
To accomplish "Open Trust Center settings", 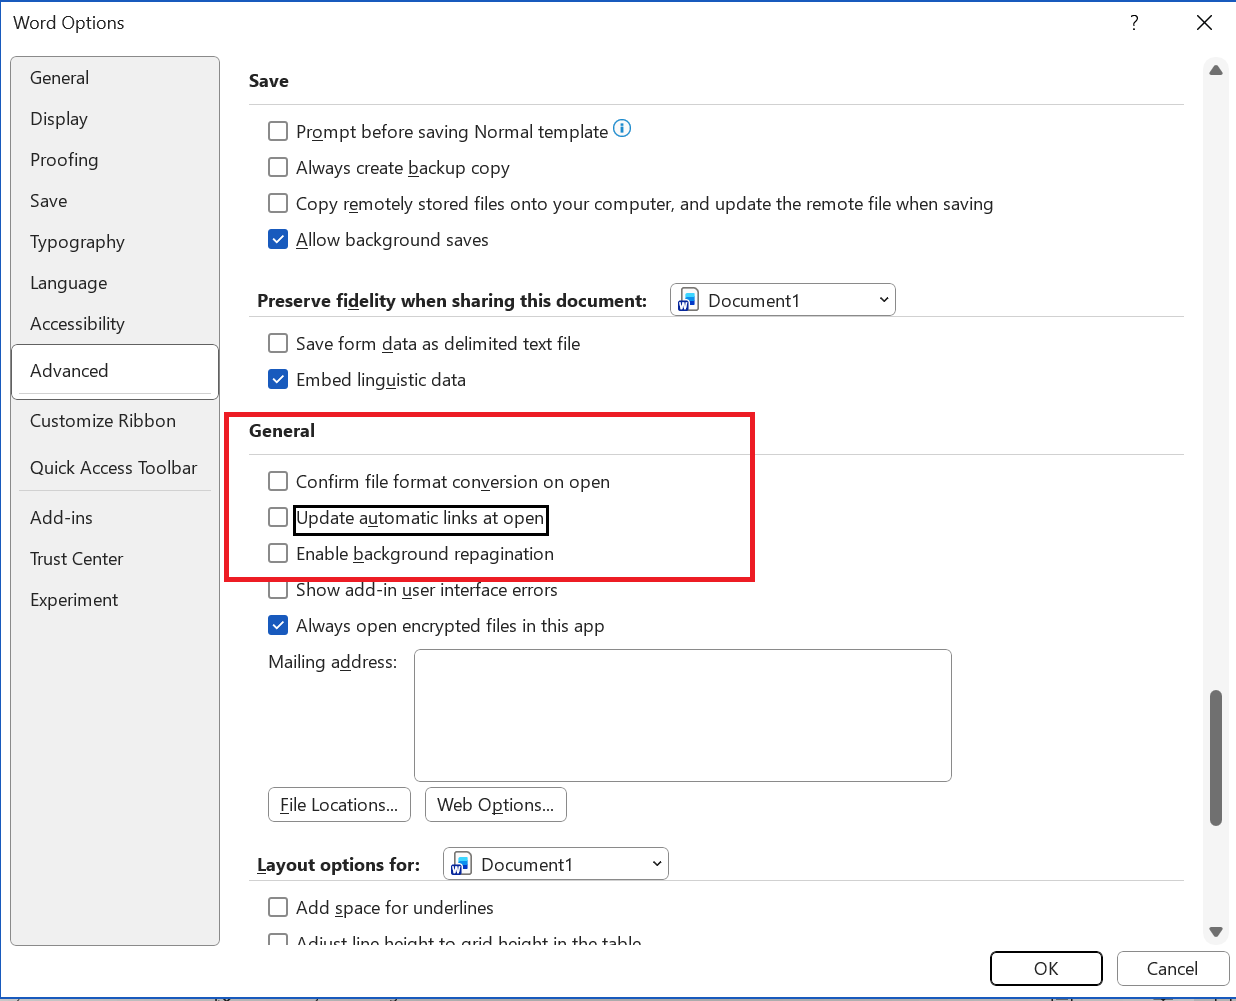I will click(x=115, y=559).
